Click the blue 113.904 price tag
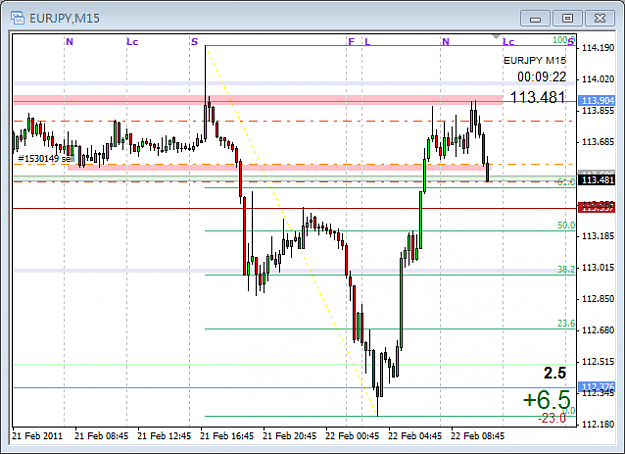Viewport: 625px width, 454px height. 598,101
